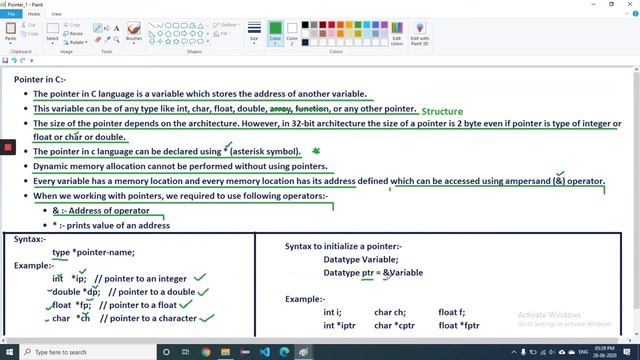Image resolution: width=640 pixels, height=360 pixels.
Task: Open the Action Center notifications
Action: click(627, 352)
